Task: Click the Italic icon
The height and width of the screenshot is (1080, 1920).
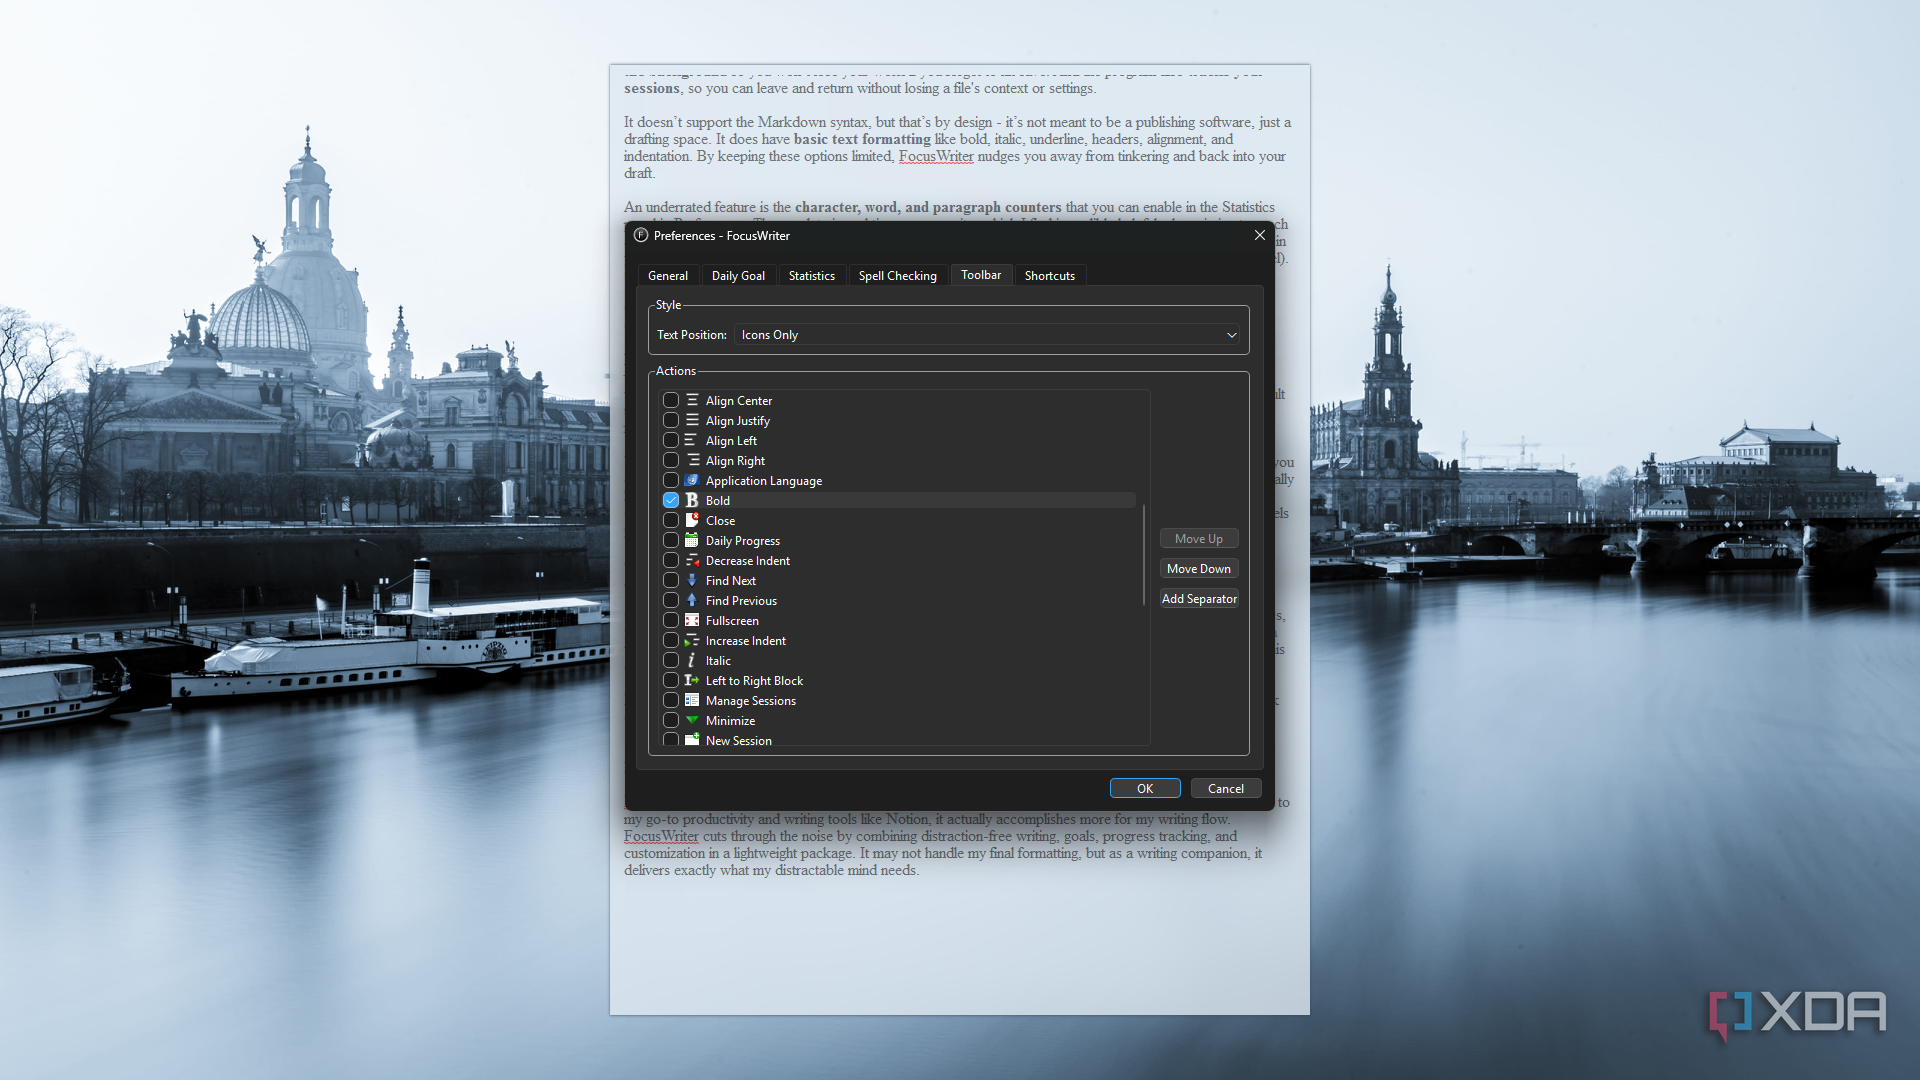Action: coord(692,660)
